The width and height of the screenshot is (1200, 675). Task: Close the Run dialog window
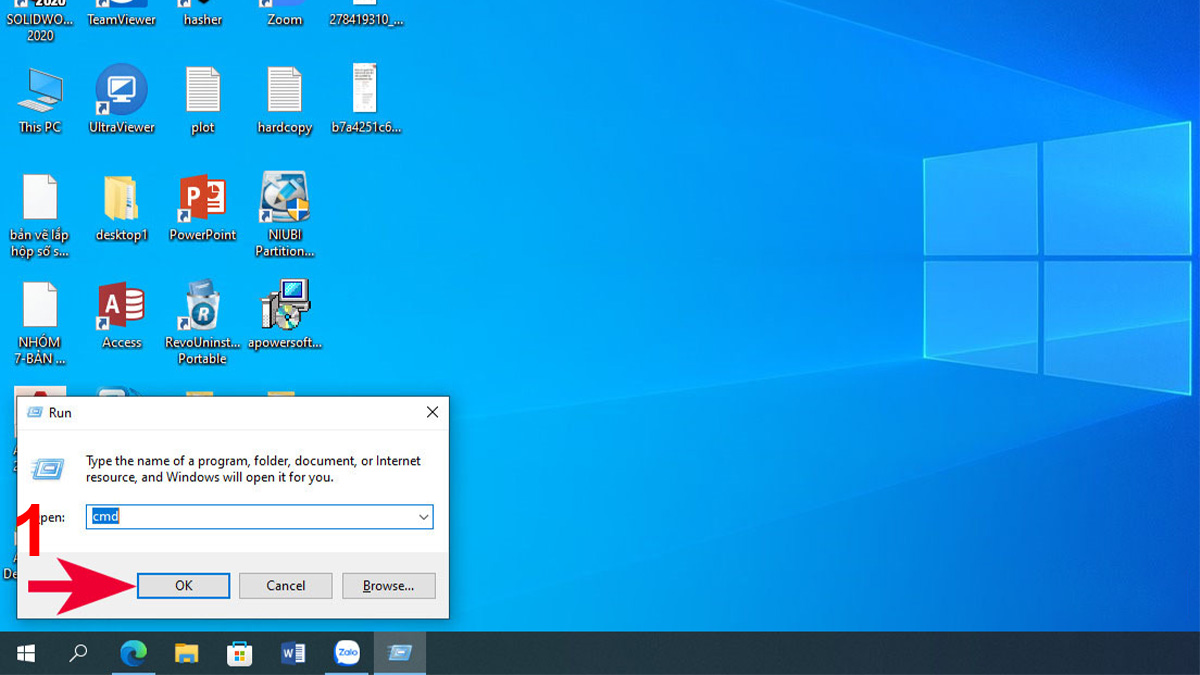click(x=432, y=412)
